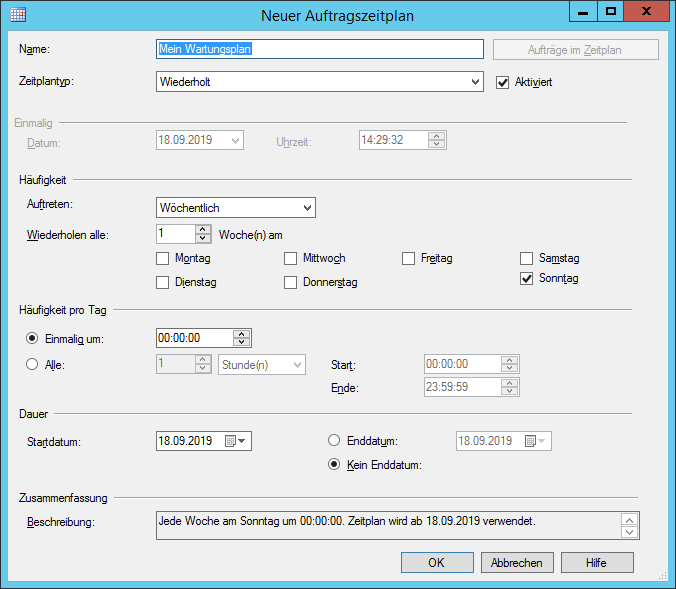
Task: Check the Donnerstag checkbox
Action: [291, 282]
